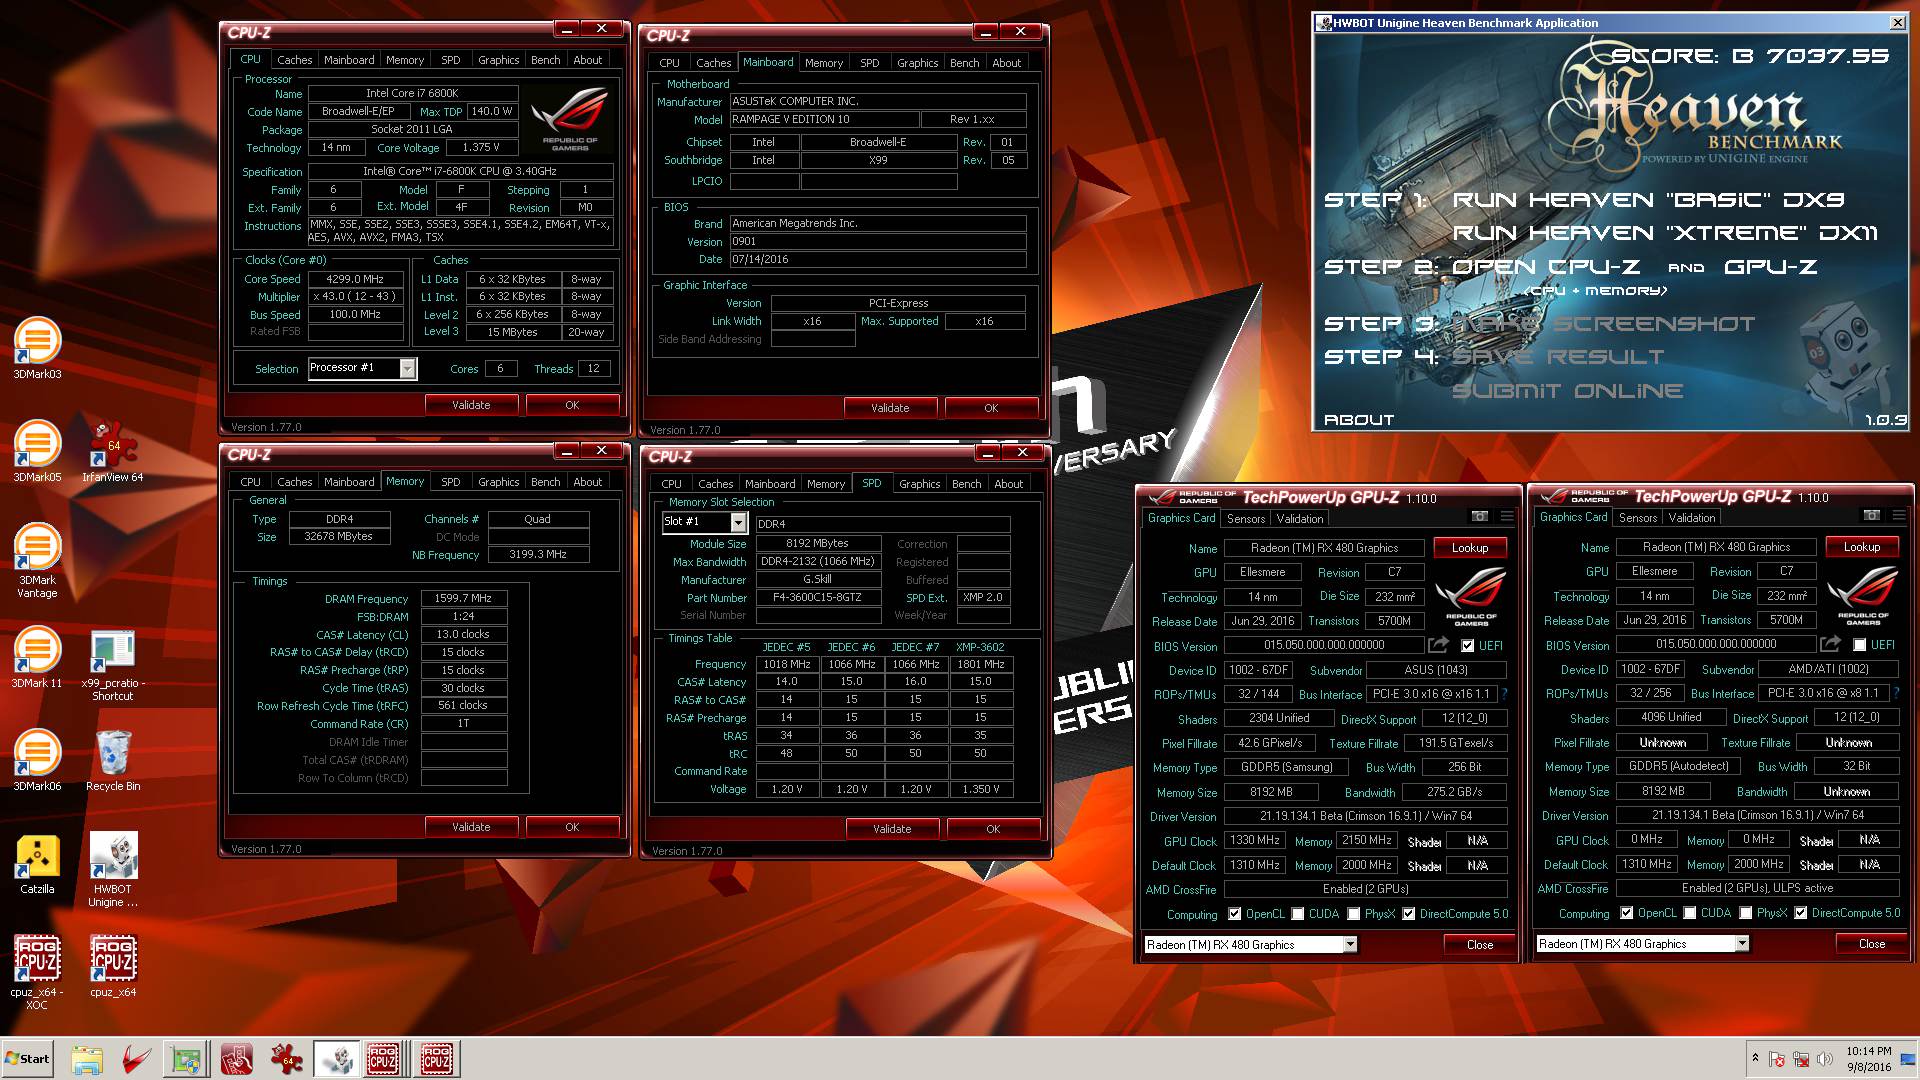Open the hamburger menu icon in right GPU-Z window
The height and width of the screenshot is (1080, 1920).
(x=1899, y=516)
